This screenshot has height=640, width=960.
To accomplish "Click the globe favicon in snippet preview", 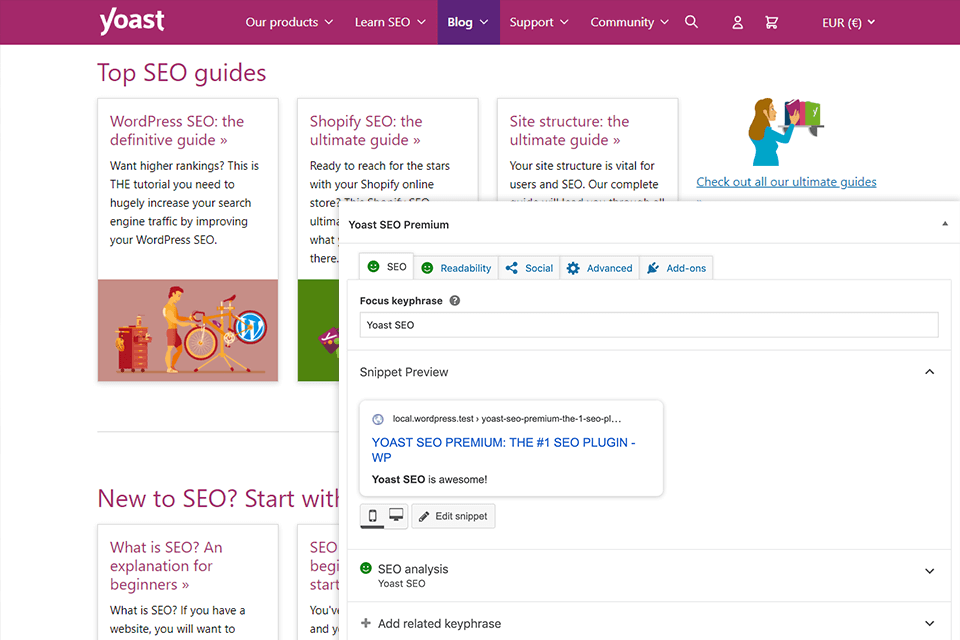I will click(378, 420).
